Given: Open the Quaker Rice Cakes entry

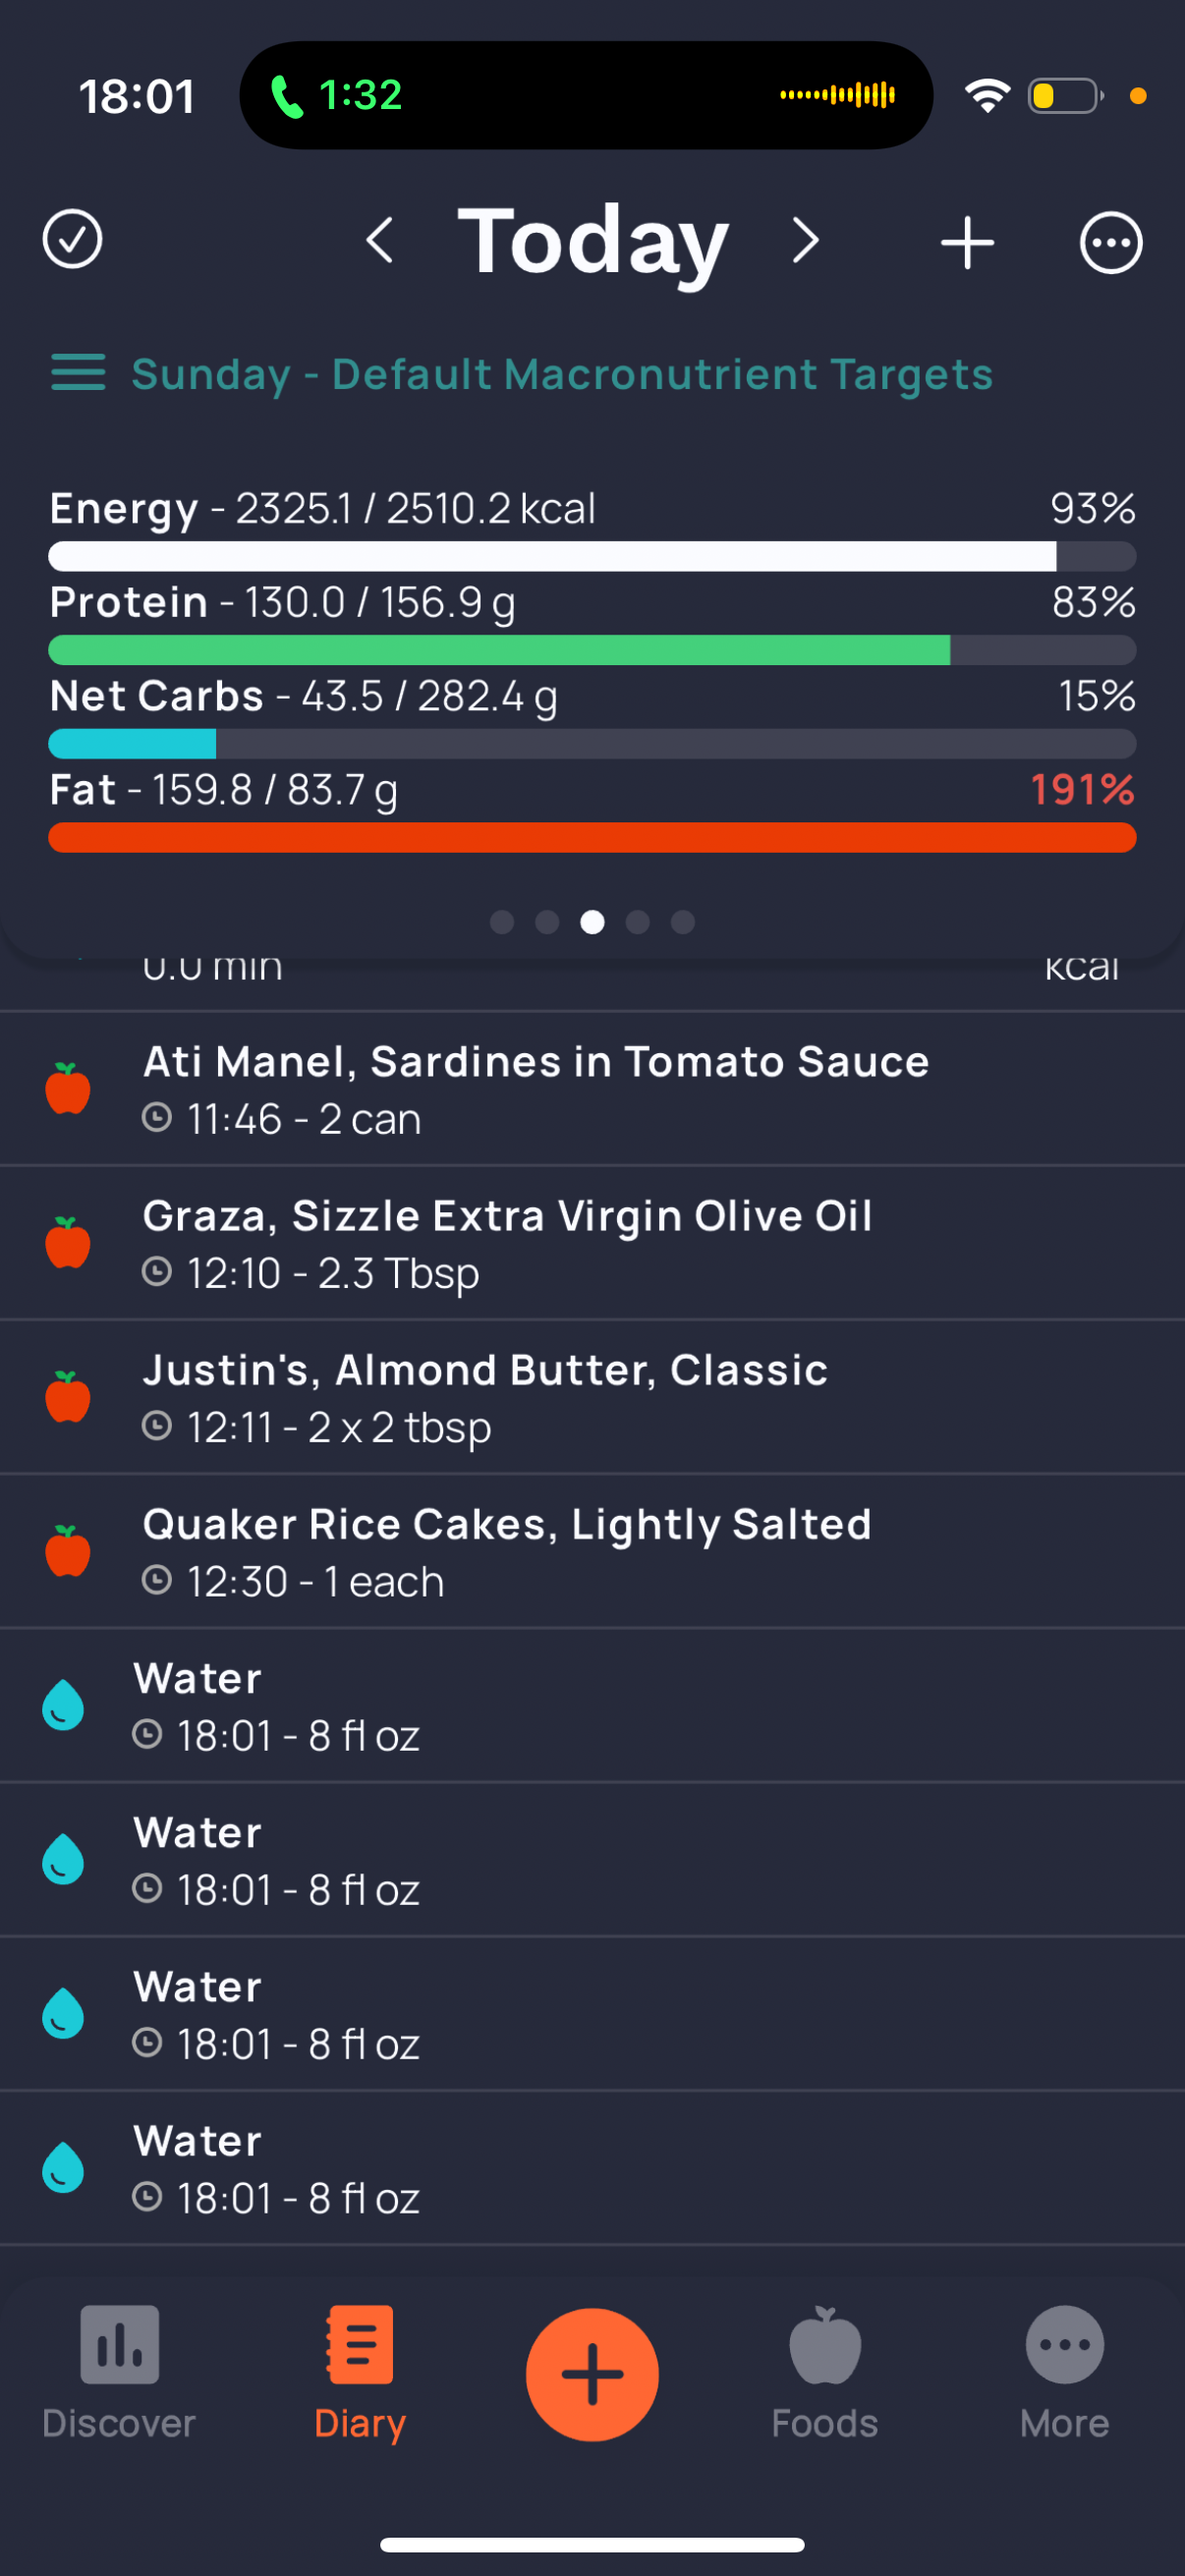Looking at the screenshot, I should click(592, 1551).
